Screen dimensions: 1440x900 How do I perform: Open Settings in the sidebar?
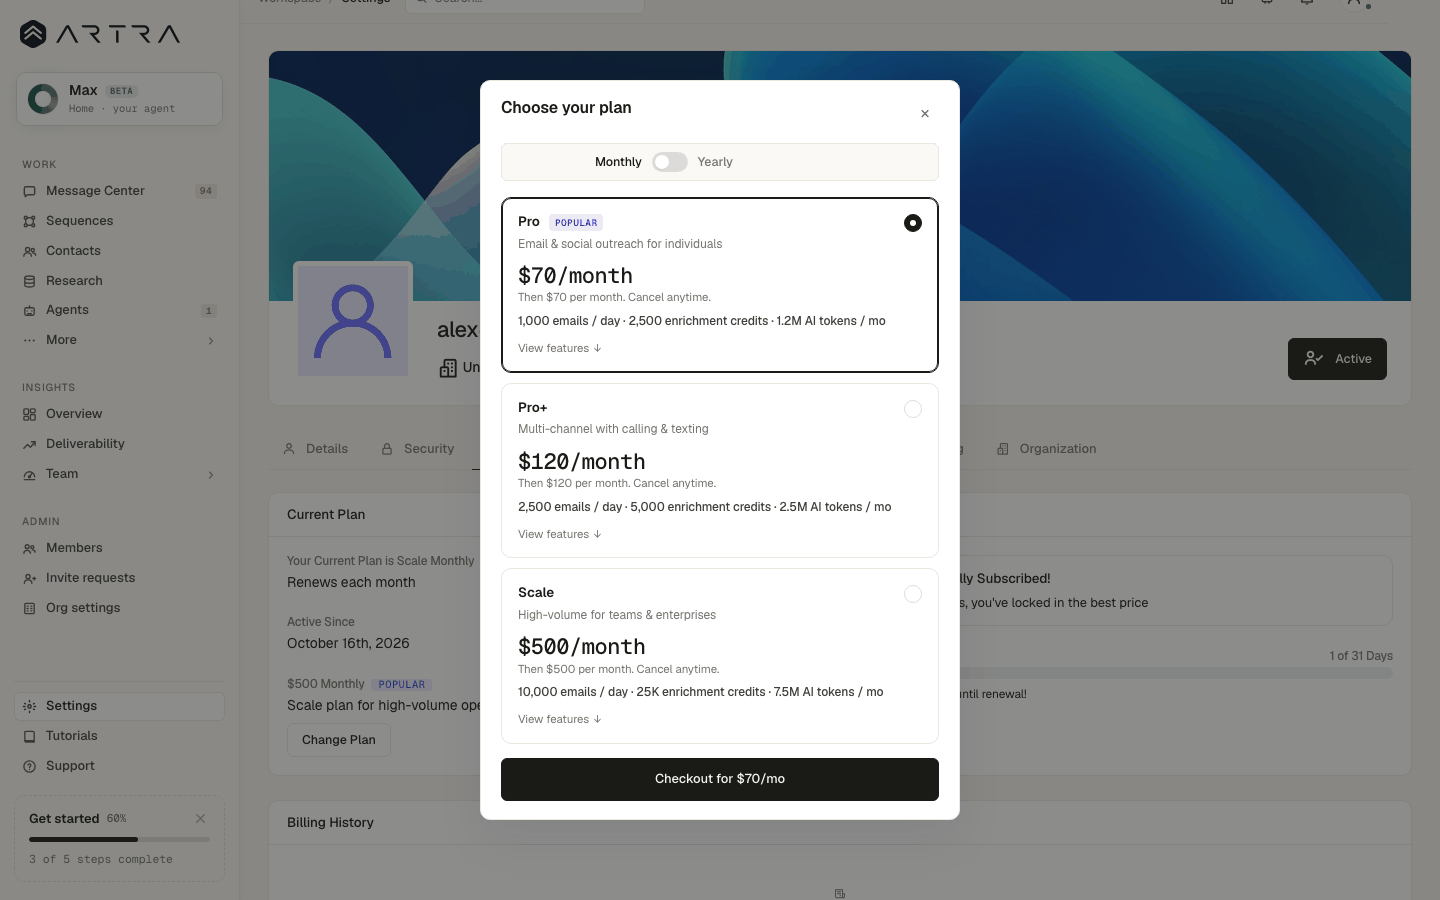point(119,706)
